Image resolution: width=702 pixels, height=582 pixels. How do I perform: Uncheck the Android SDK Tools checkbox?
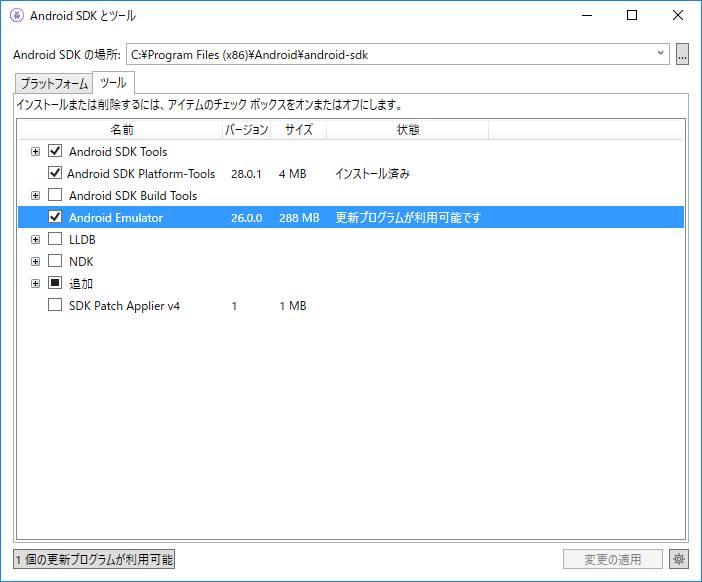(55, 151)
